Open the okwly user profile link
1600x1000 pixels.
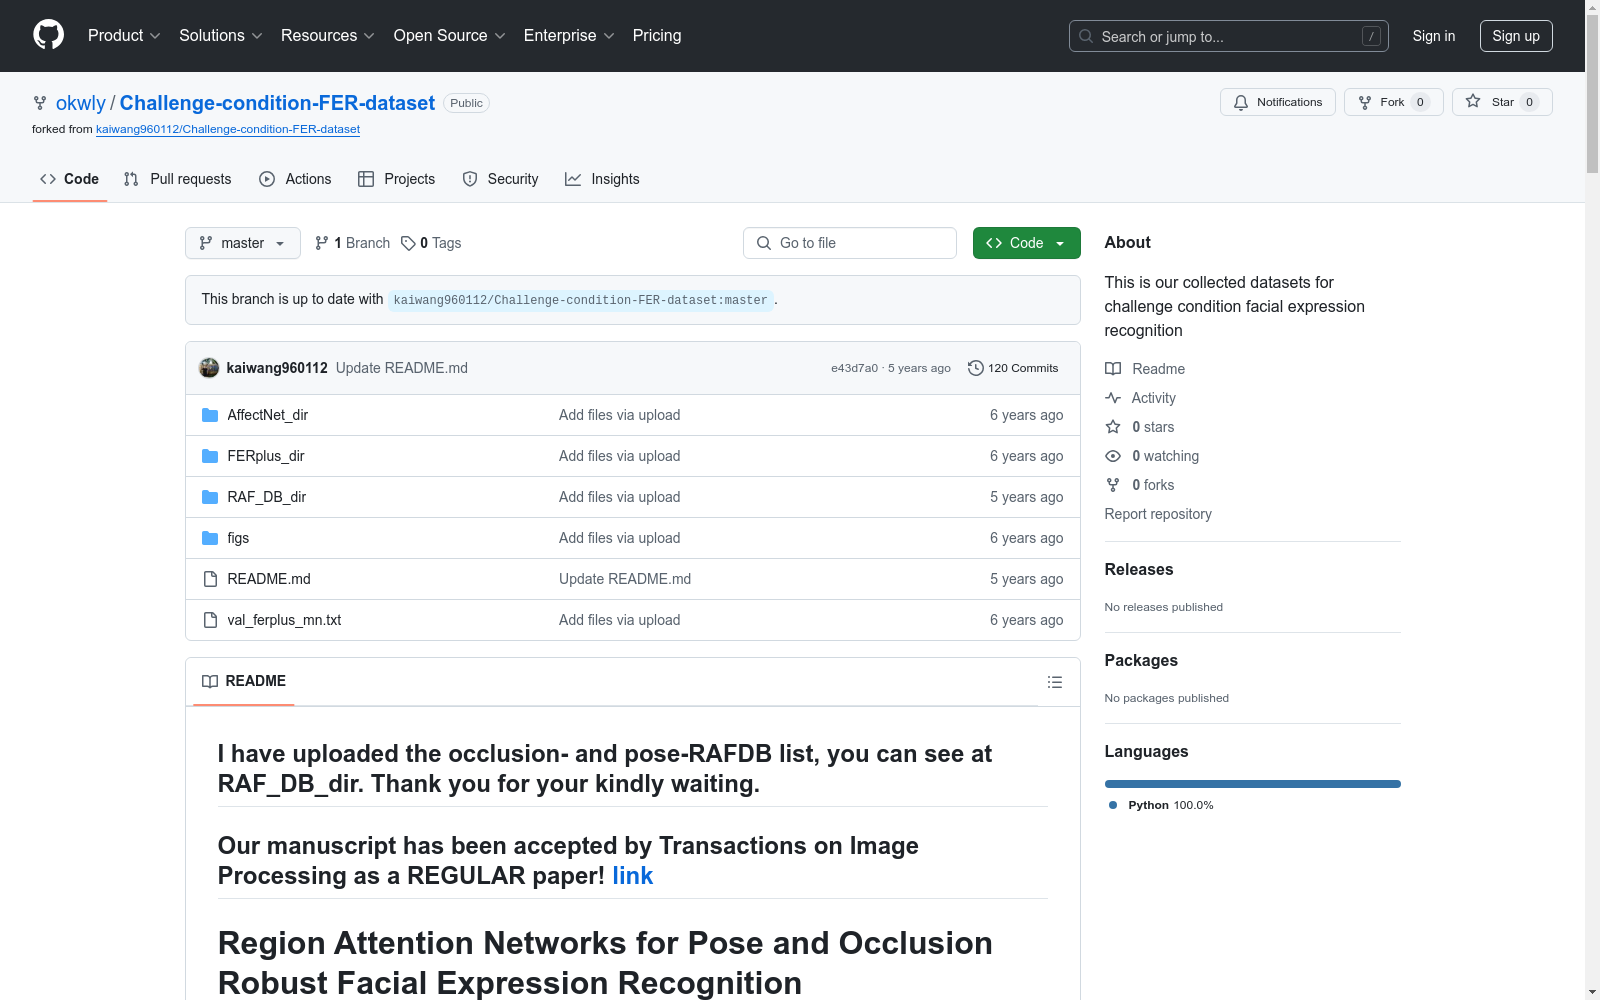(81, 103)
